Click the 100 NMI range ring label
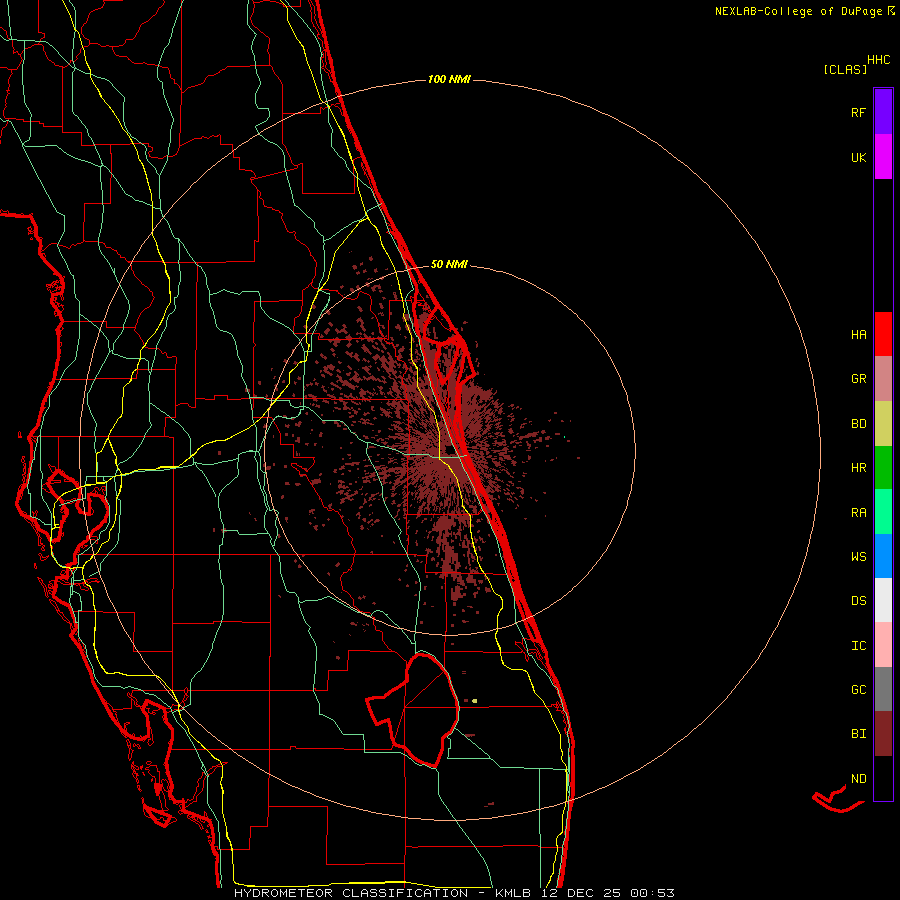This screenshot has width=900, height=900. 449,79
